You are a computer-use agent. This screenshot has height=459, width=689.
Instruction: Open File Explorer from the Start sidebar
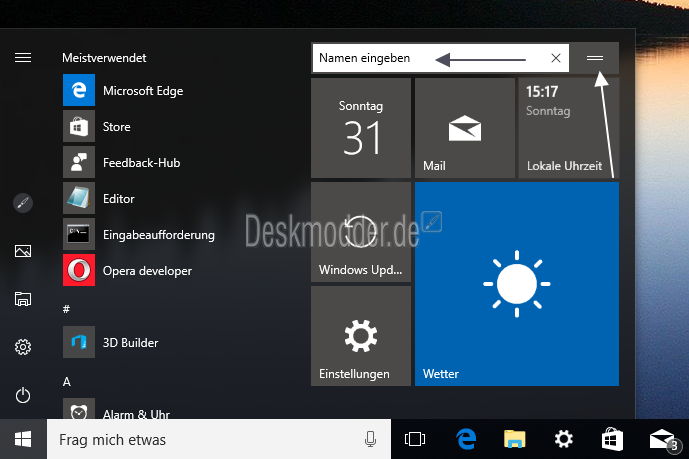tap(23, 299)
